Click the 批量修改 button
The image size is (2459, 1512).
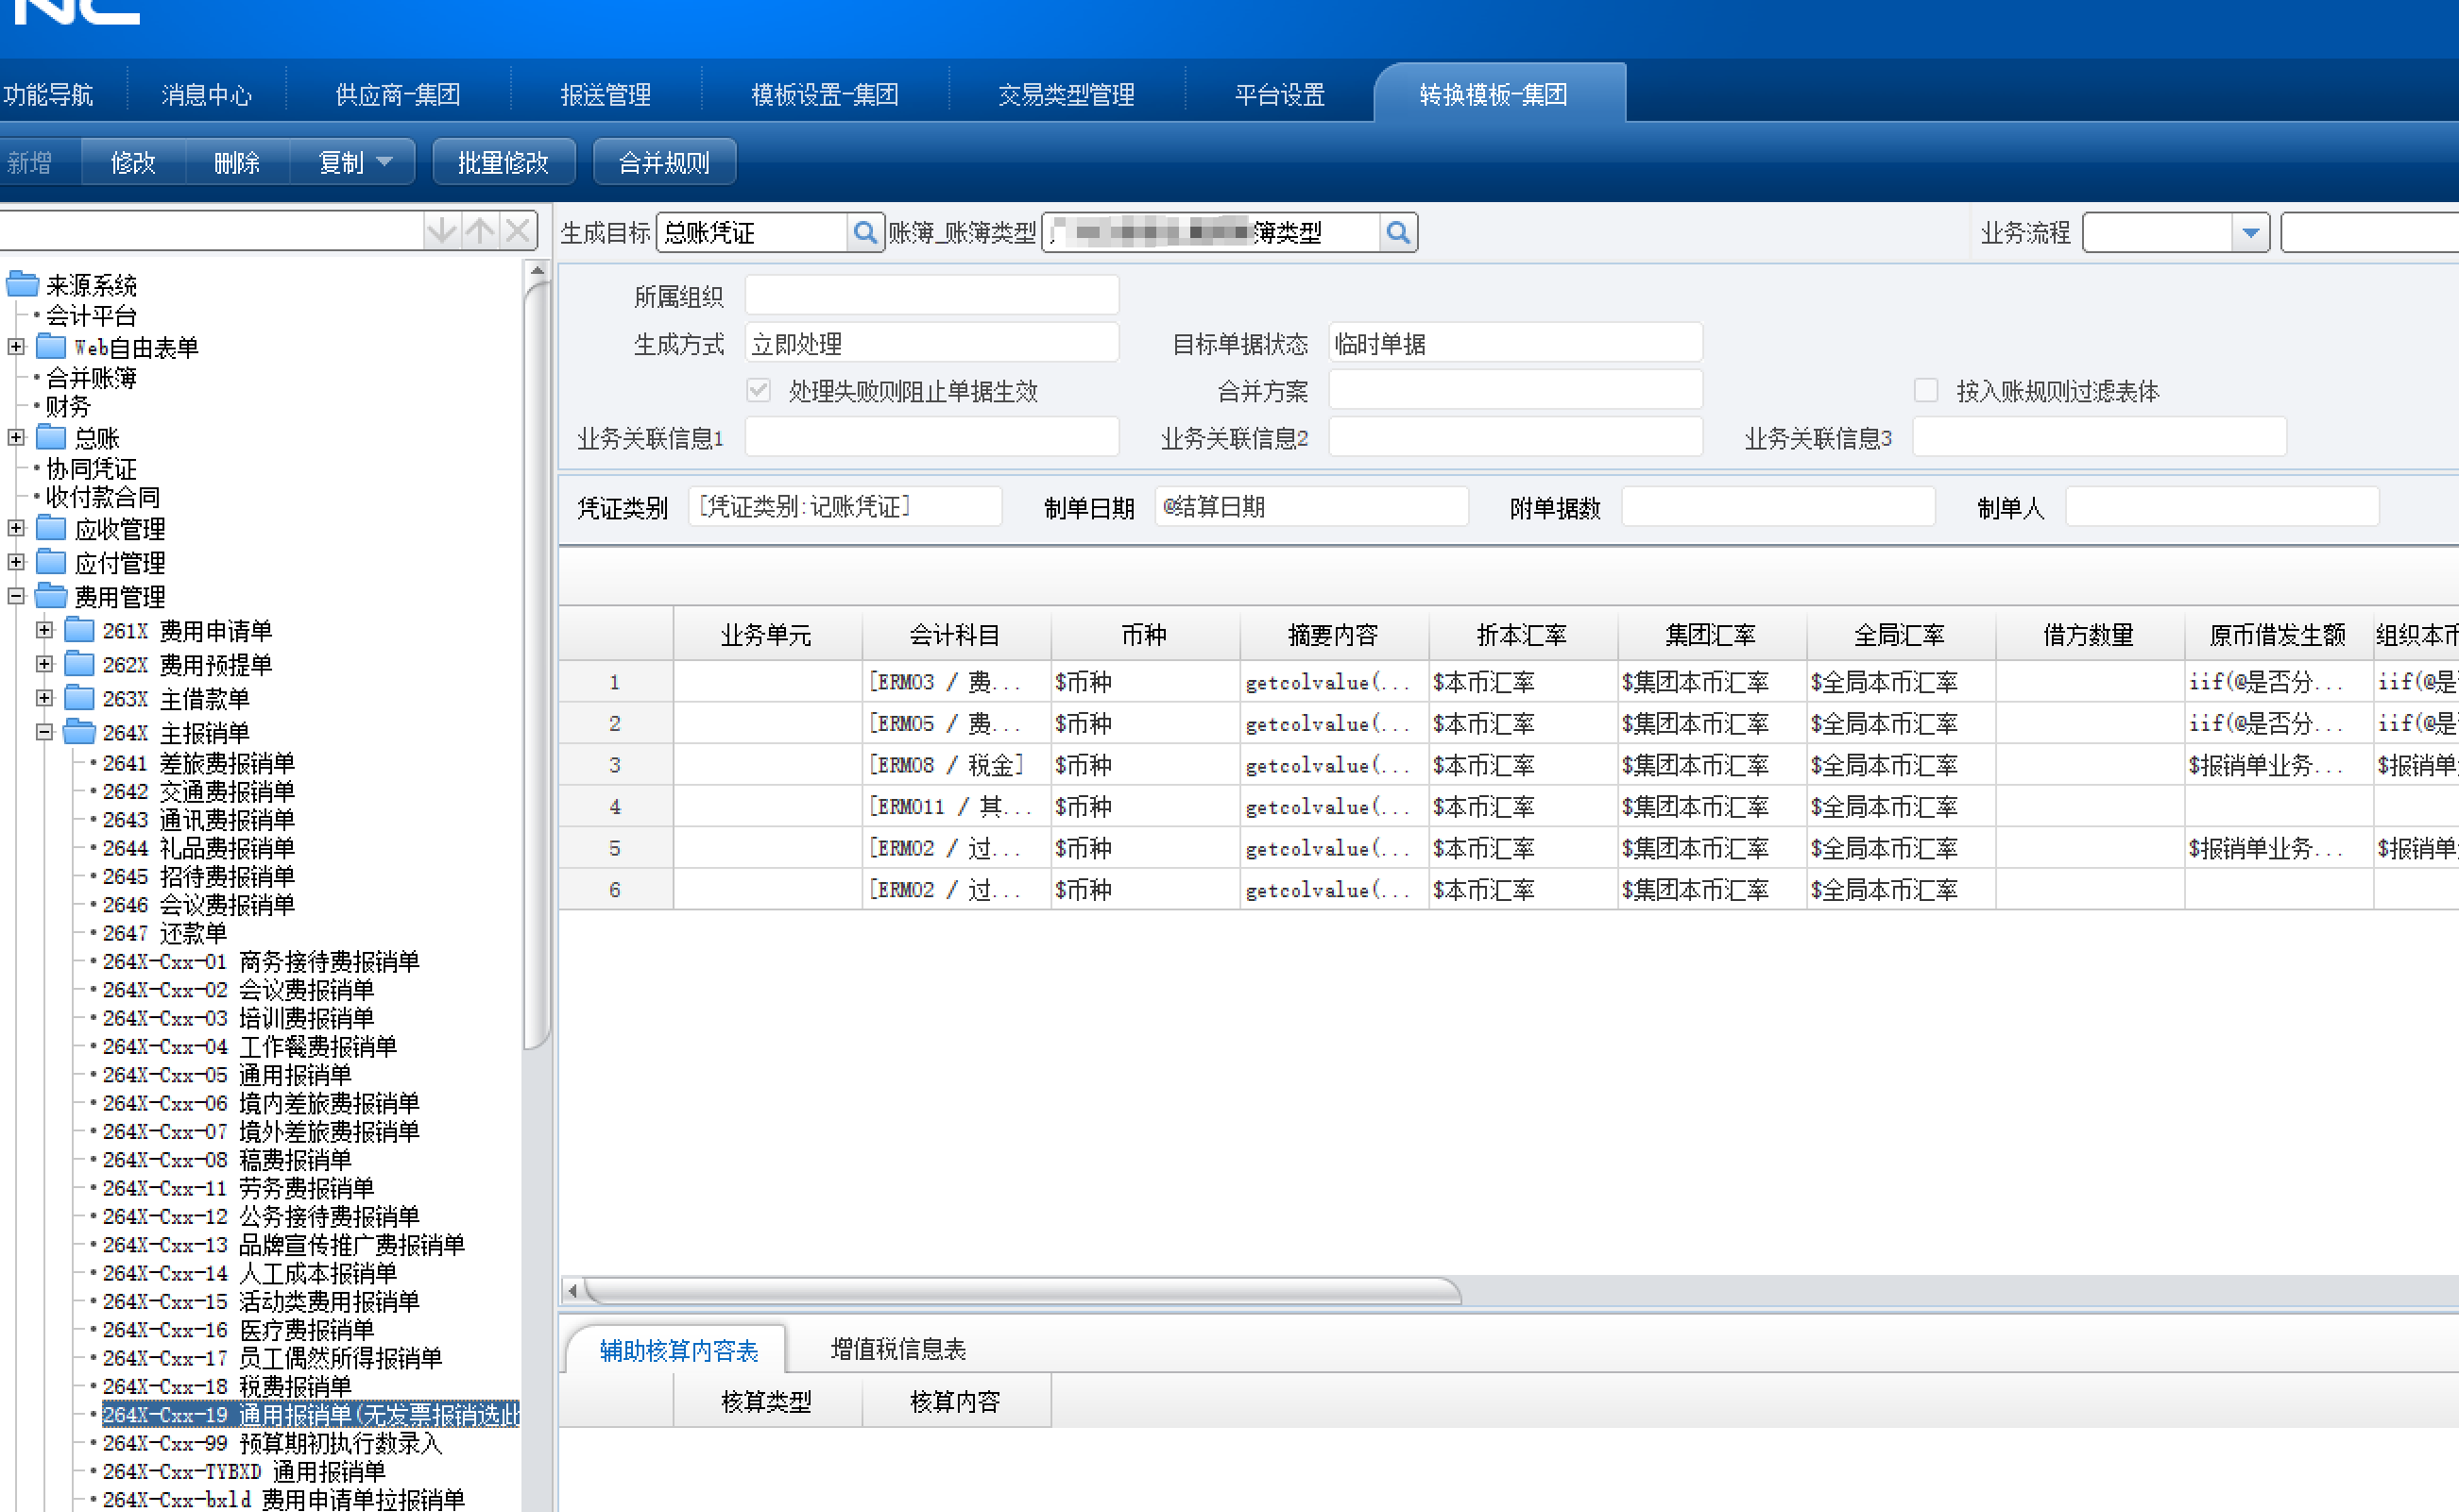click(503, 162)
